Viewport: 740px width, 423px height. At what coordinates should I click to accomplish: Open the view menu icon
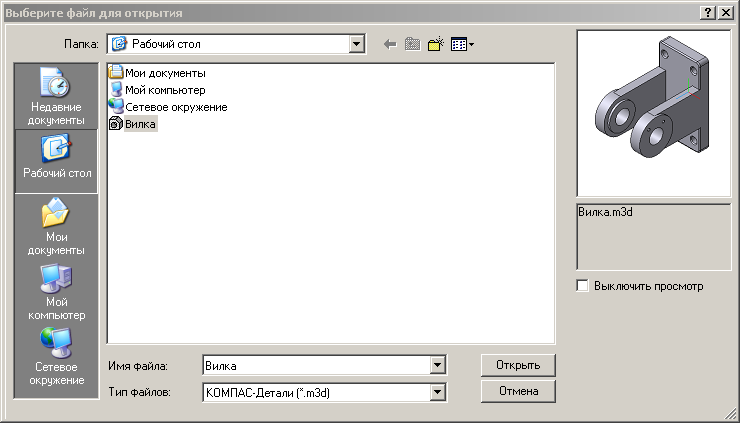click(x=462, y=45)
